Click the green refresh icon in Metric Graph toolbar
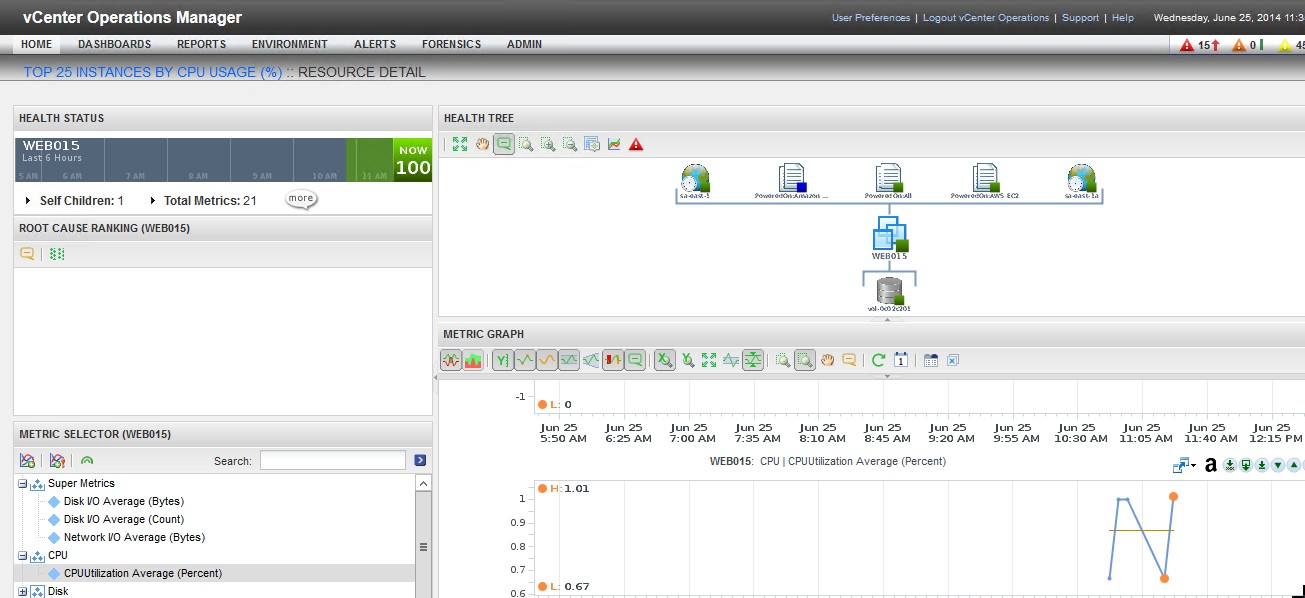The image size is (1305, 598). [x=878, y=360]
